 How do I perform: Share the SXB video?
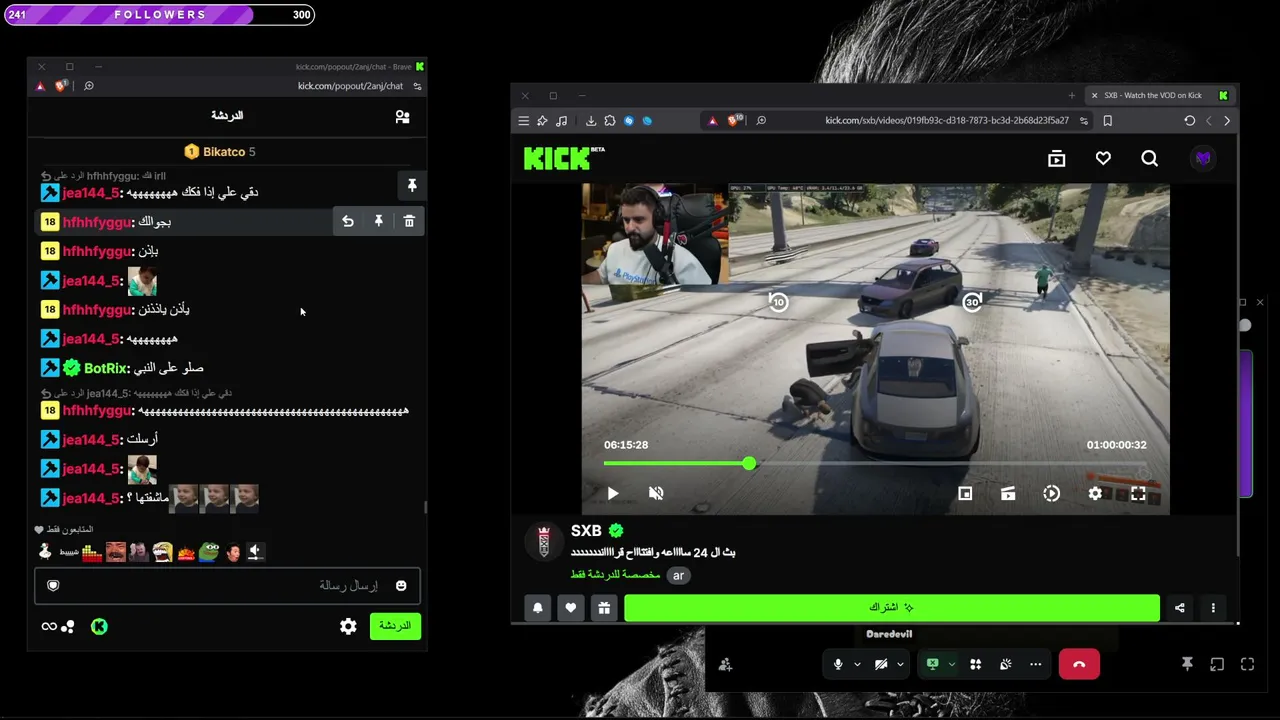1180,608
